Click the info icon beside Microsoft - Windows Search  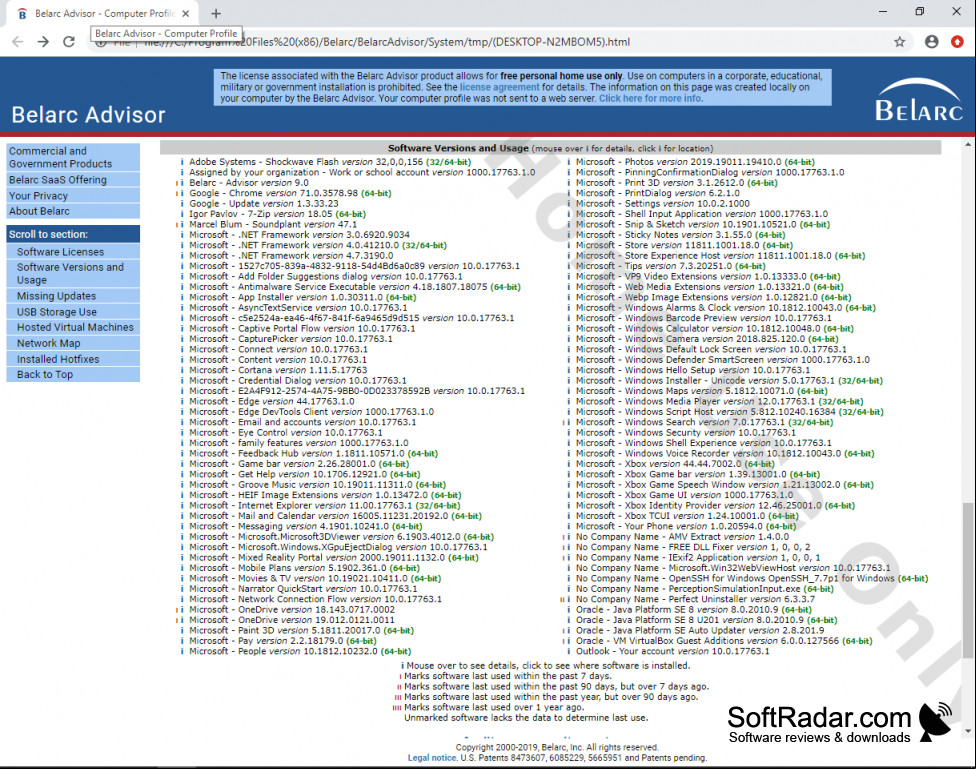pyautogui.click(x=568, y=422)
